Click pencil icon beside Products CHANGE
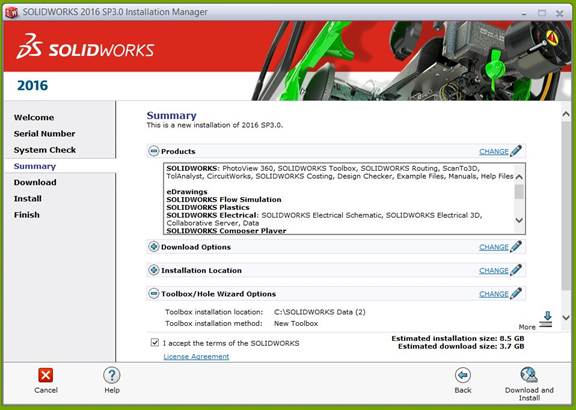576x410 pixels. (516, 151)
